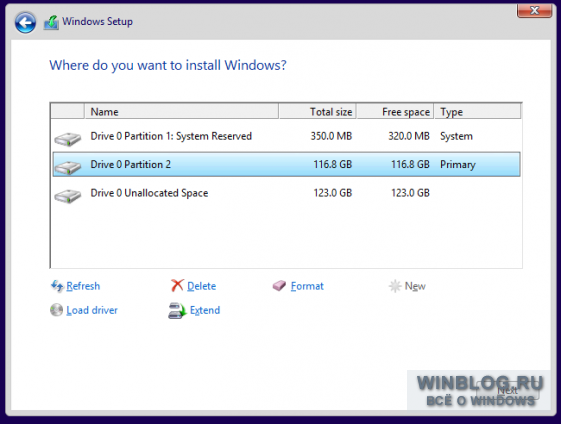Click the drive icon for System Reserved partition

point(68,139)
